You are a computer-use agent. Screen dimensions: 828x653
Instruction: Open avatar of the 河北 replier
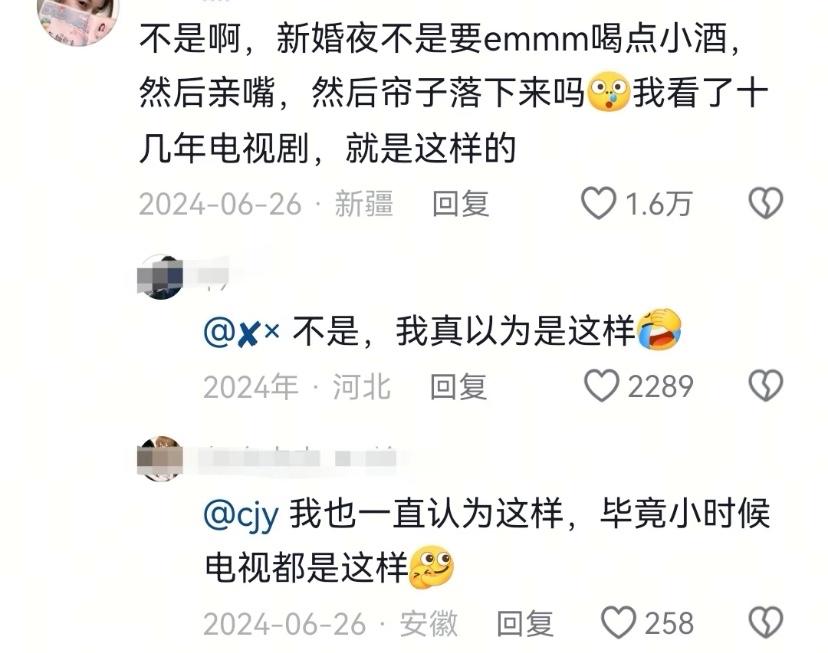[160, 277]
